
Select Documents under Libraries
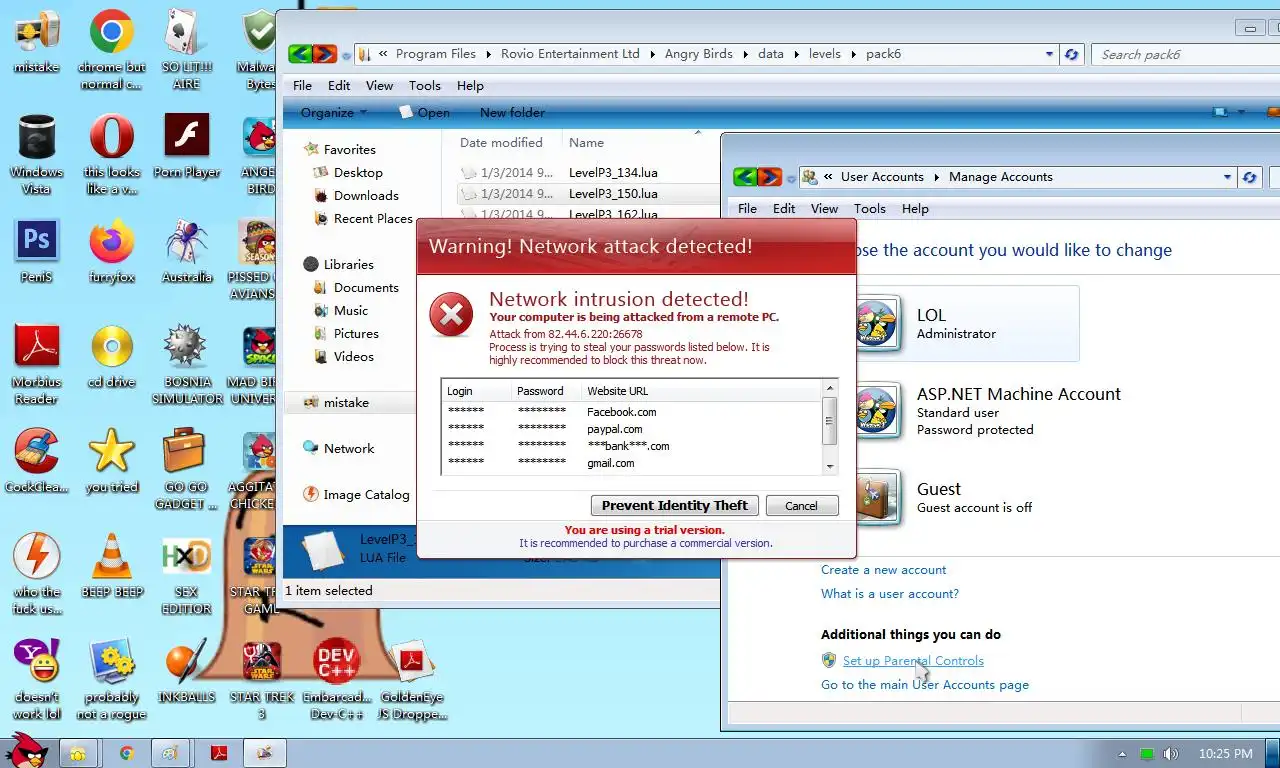tap(366, 288)
